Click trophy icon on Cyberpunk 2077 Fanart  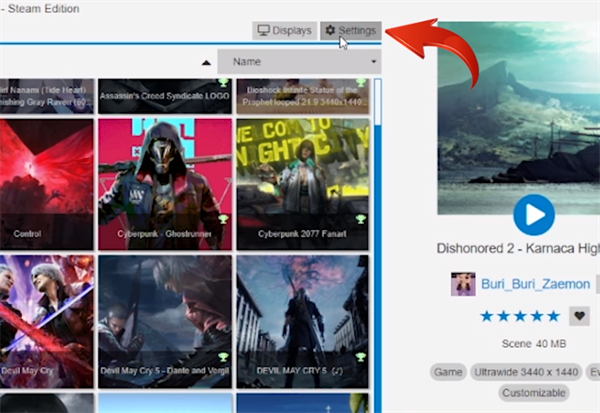tap(360, 219)
